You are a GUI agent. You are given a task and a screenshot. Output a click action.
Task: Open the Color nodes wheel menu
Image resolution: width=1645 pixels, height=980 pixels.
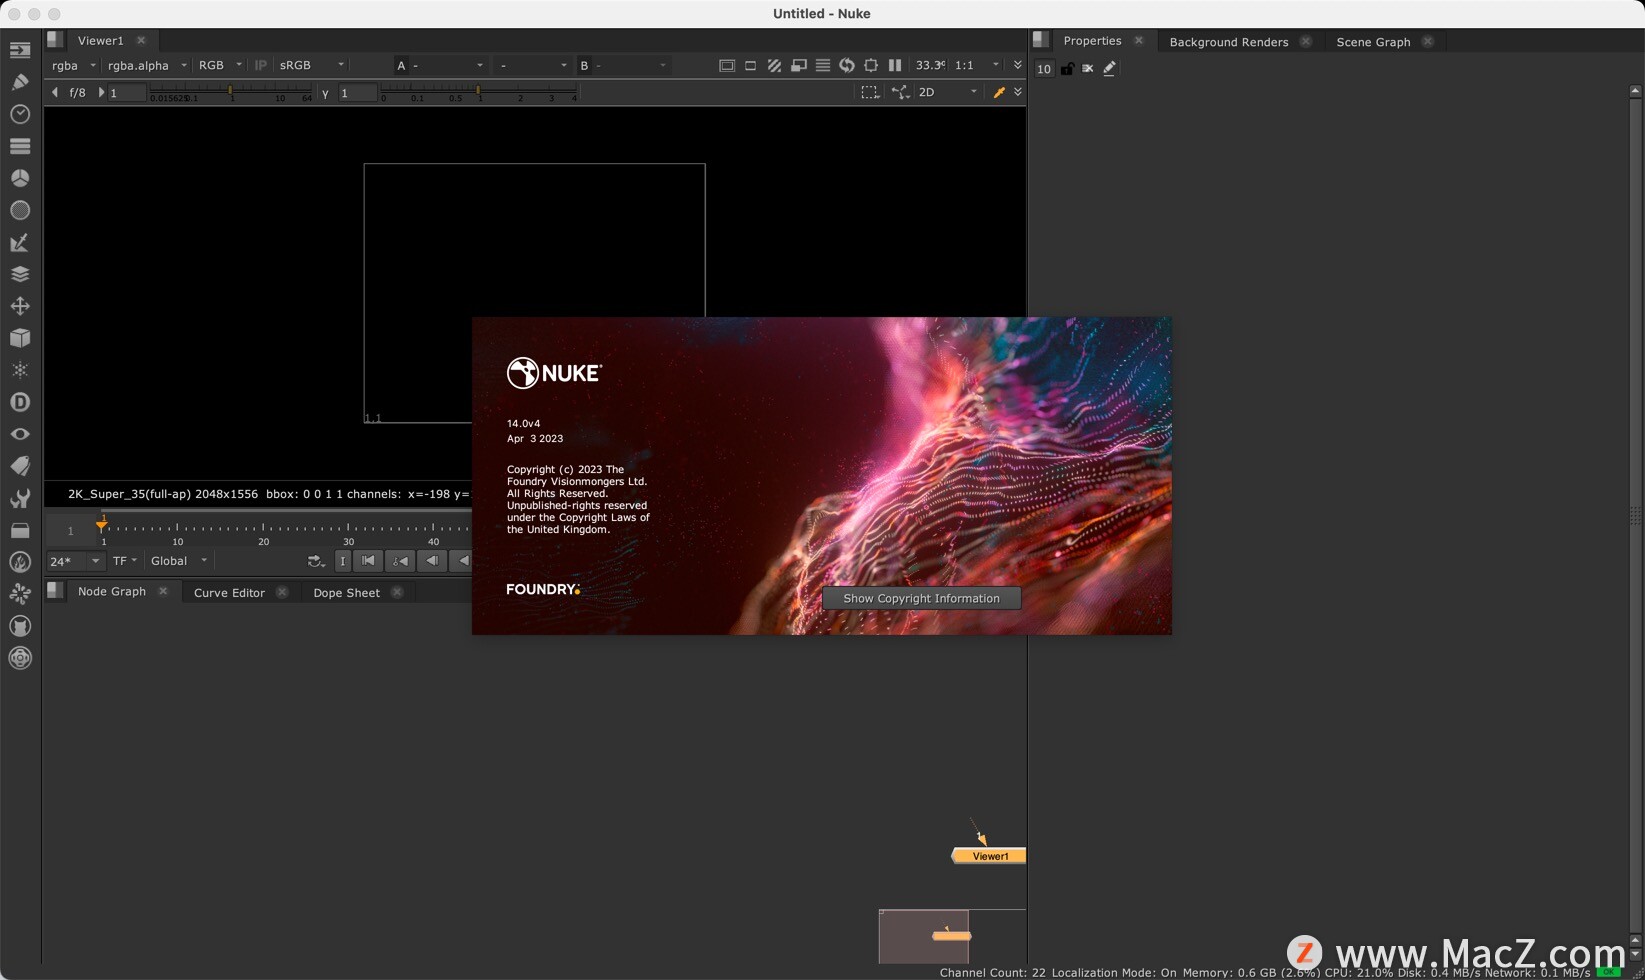pos(20,178)
